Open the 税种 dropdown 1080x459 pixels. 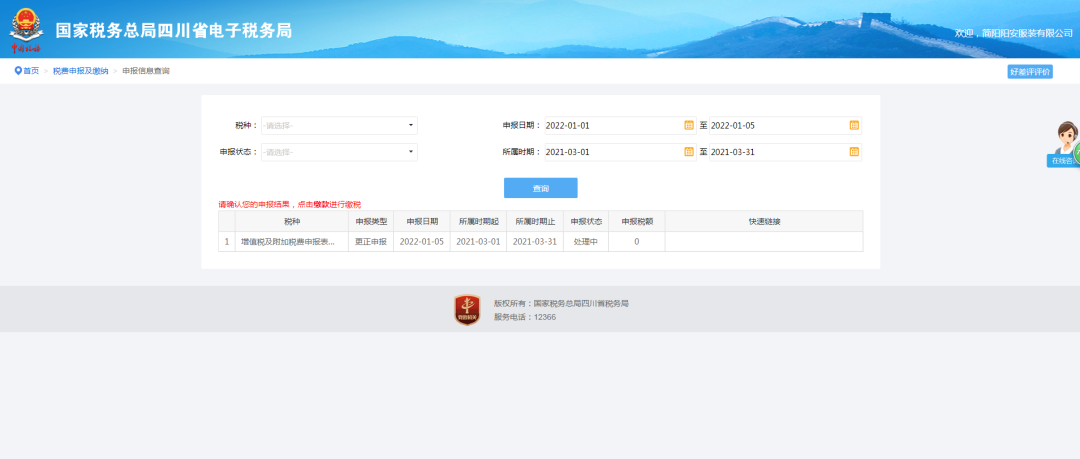pos(339,125)
